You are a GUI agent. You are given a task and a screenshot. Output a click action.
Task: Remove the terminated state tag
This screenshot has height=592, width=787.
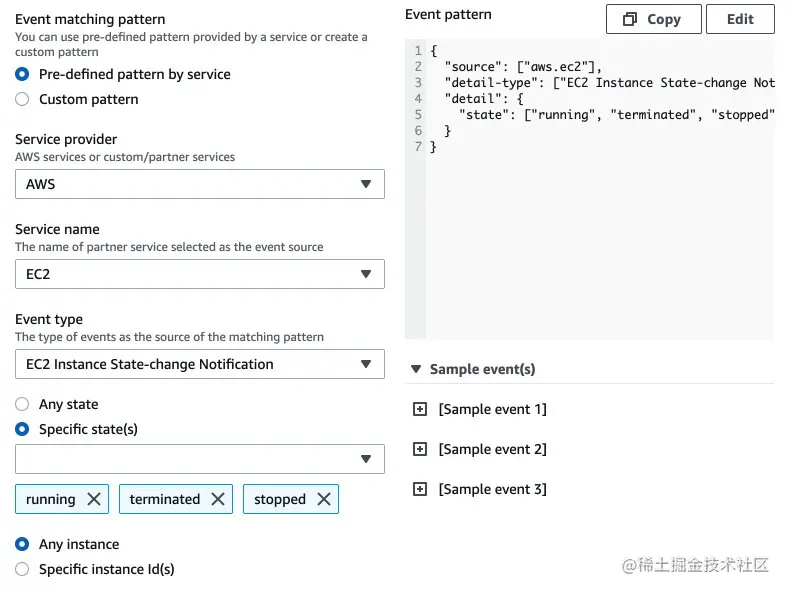click(x=218, y=499)
